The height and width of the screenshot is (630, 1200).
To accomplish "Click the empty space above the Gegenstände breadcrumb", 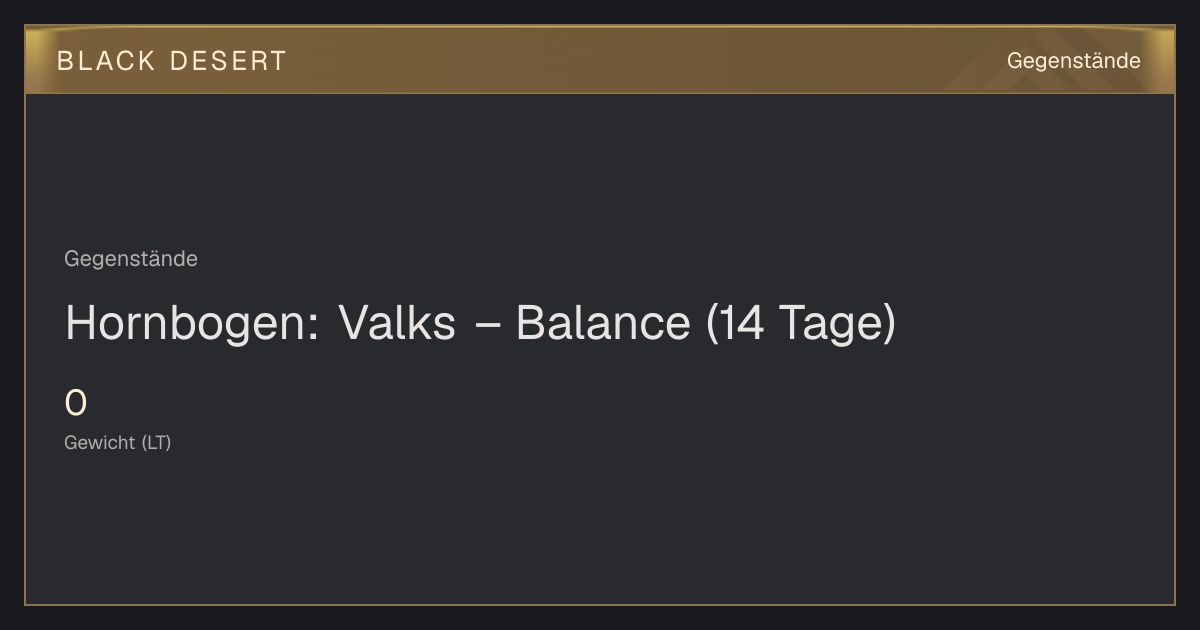I will (x=600, y=170).
